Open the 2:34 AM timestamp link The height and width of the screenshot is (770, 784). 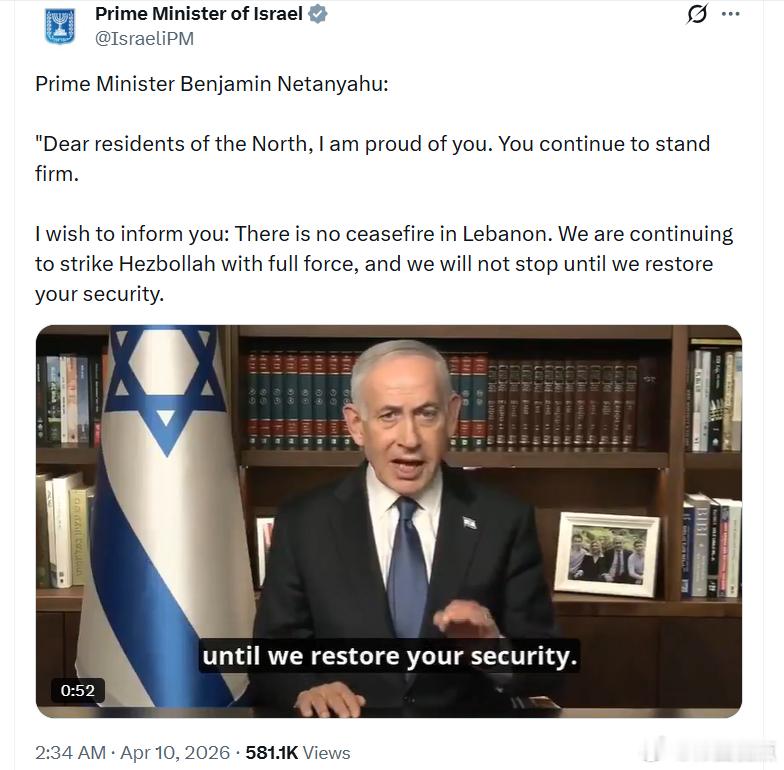(70, 752)
